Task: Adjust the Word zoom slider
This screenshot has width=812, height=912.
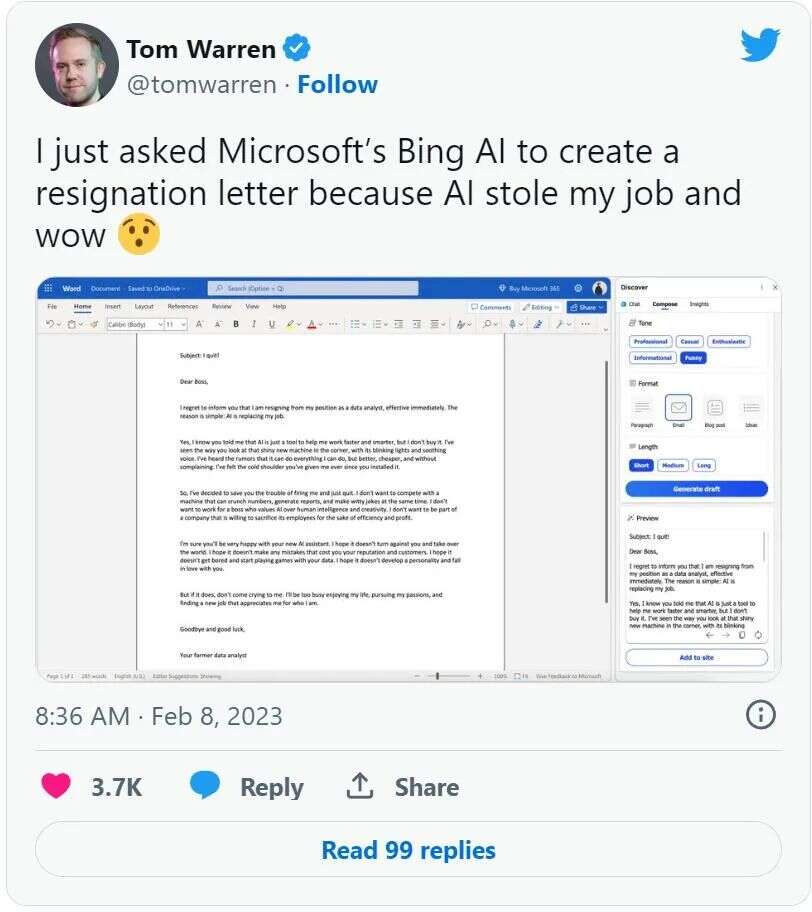Action: click(437, 676)
